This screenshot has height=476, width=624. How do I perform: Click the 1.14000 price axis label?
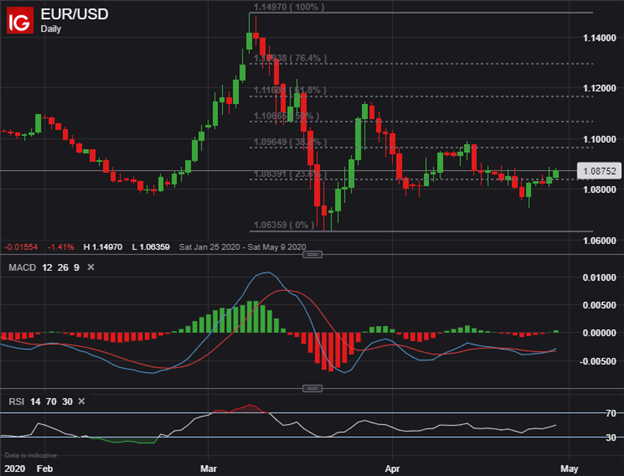click(x=599, y=38)
